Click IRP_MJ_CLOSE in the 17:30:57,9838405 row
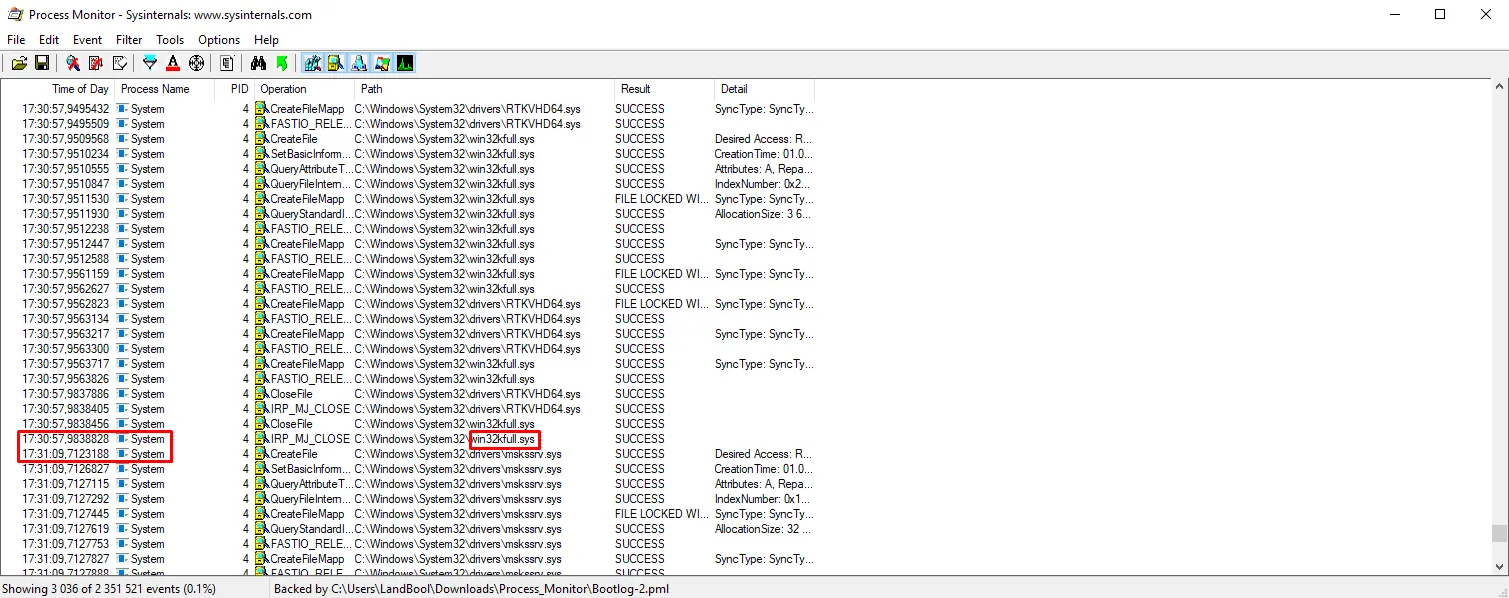Image resolution: width=1509 pixels, height=598 pixels. click(310, 409)
